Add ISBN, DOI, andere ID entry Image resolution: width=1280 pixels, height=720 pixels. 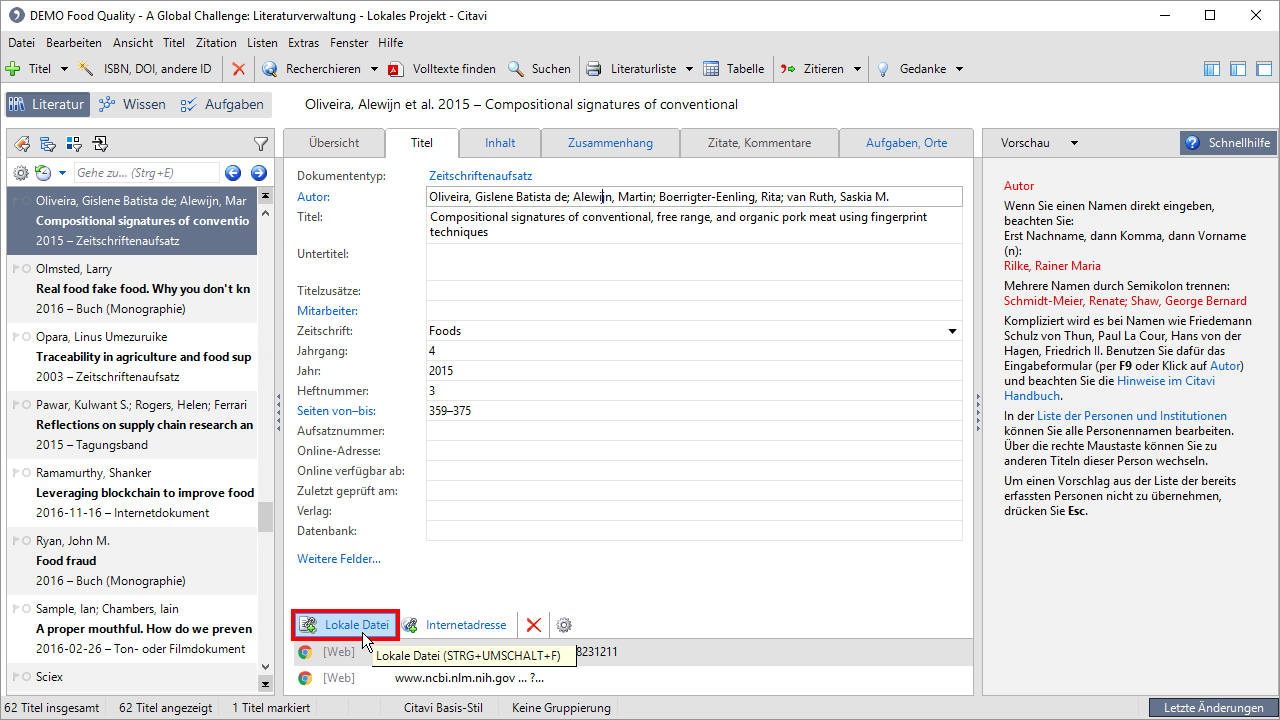146,69
